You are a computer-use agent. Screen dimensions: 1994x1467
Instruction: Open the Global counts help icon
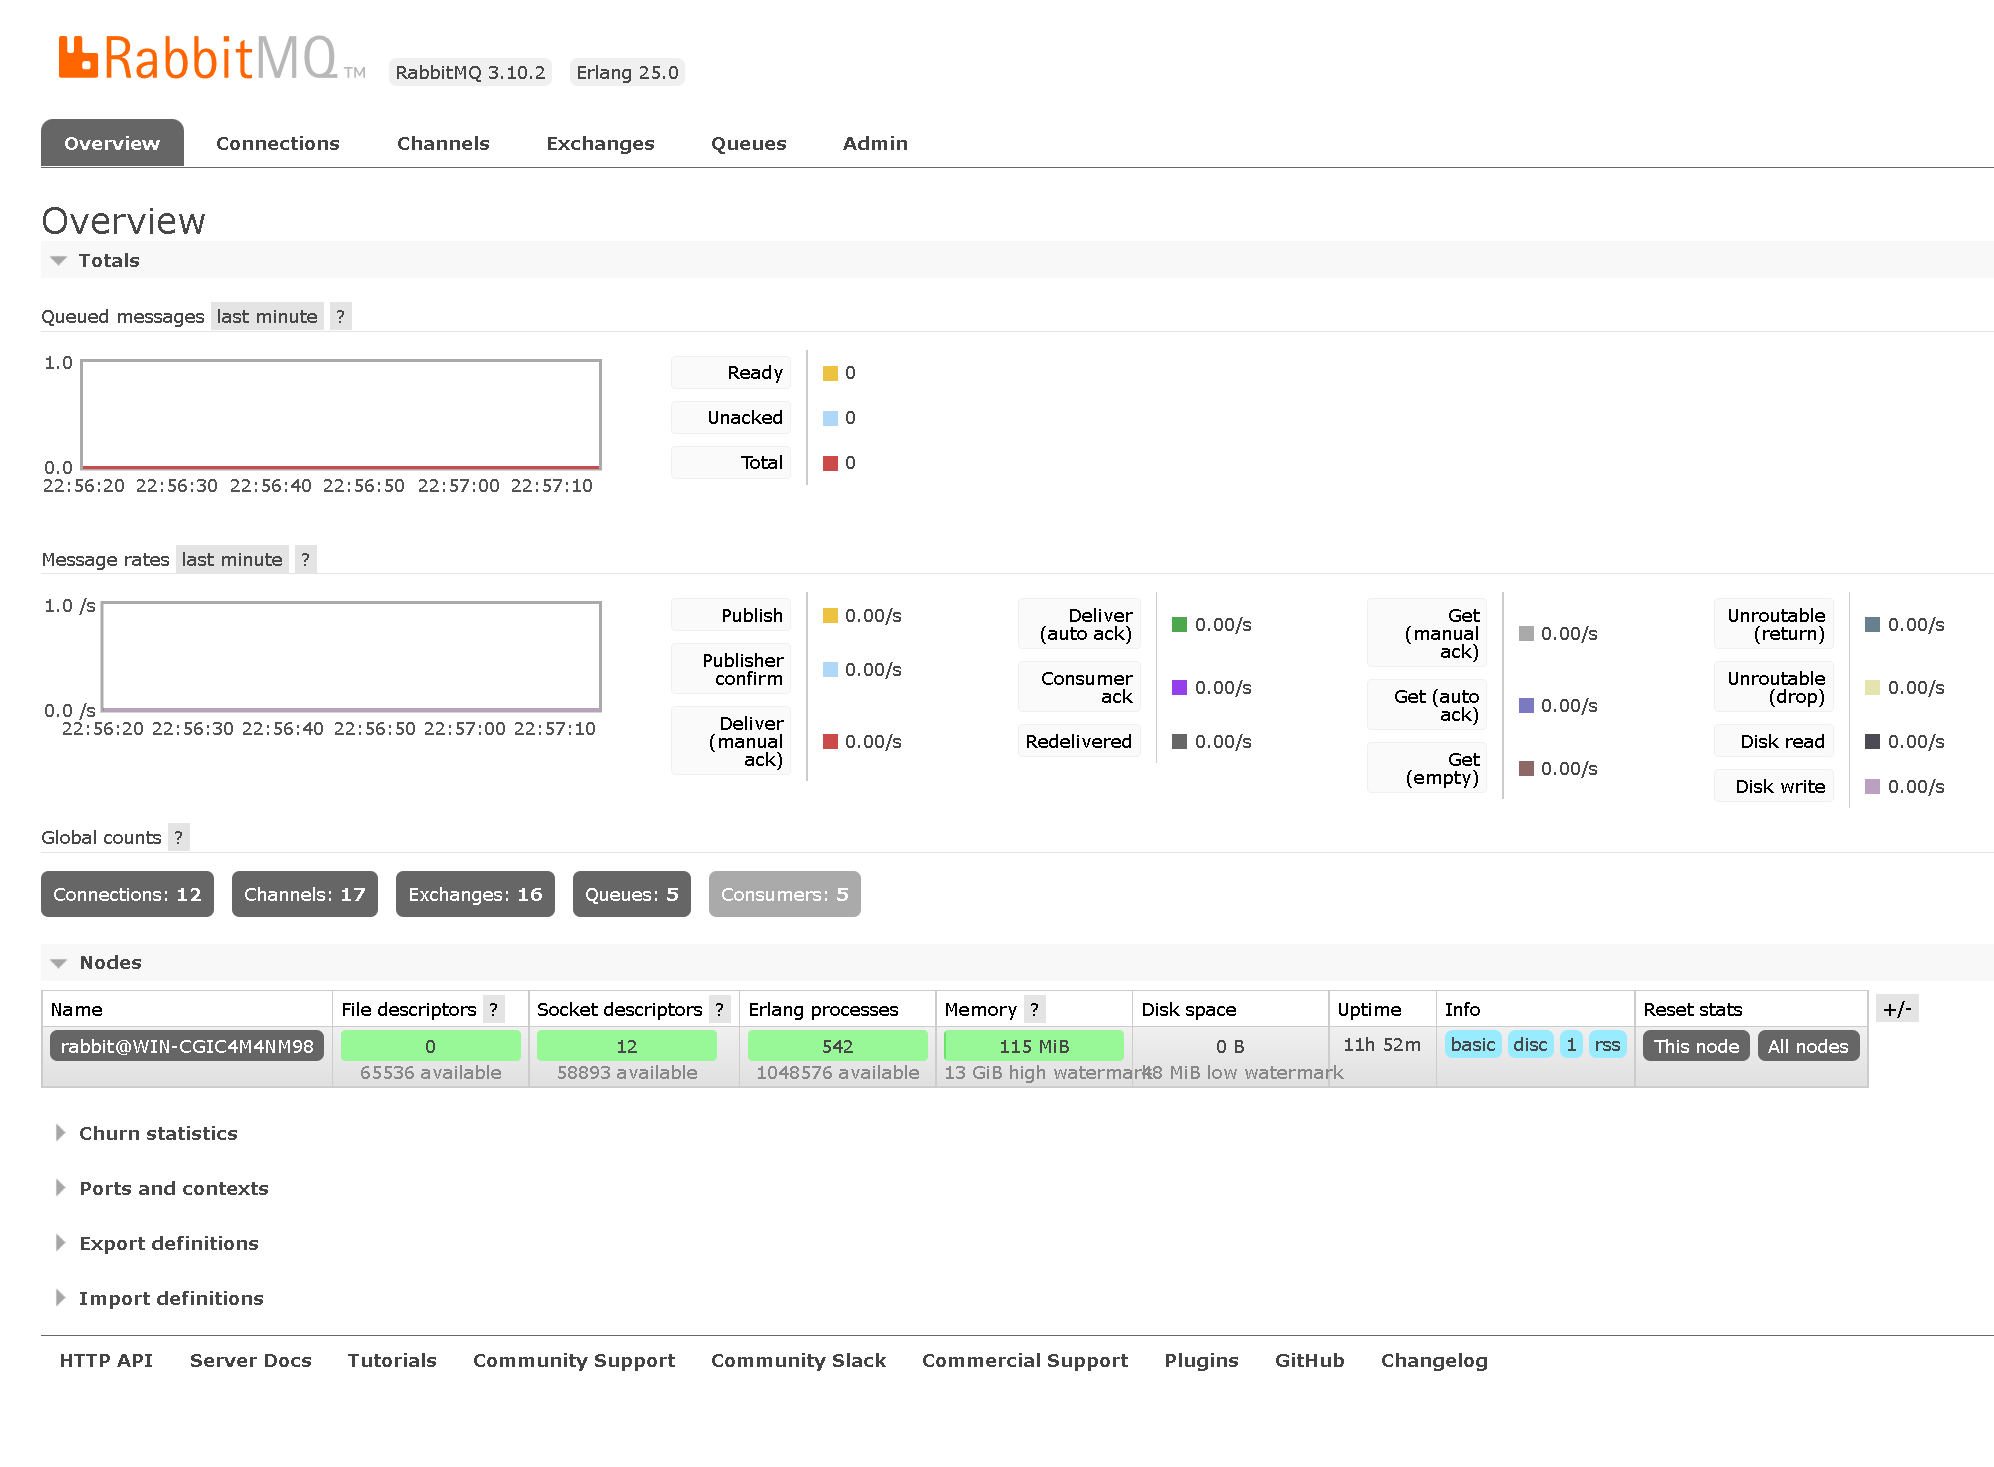(x=178, y=838)
